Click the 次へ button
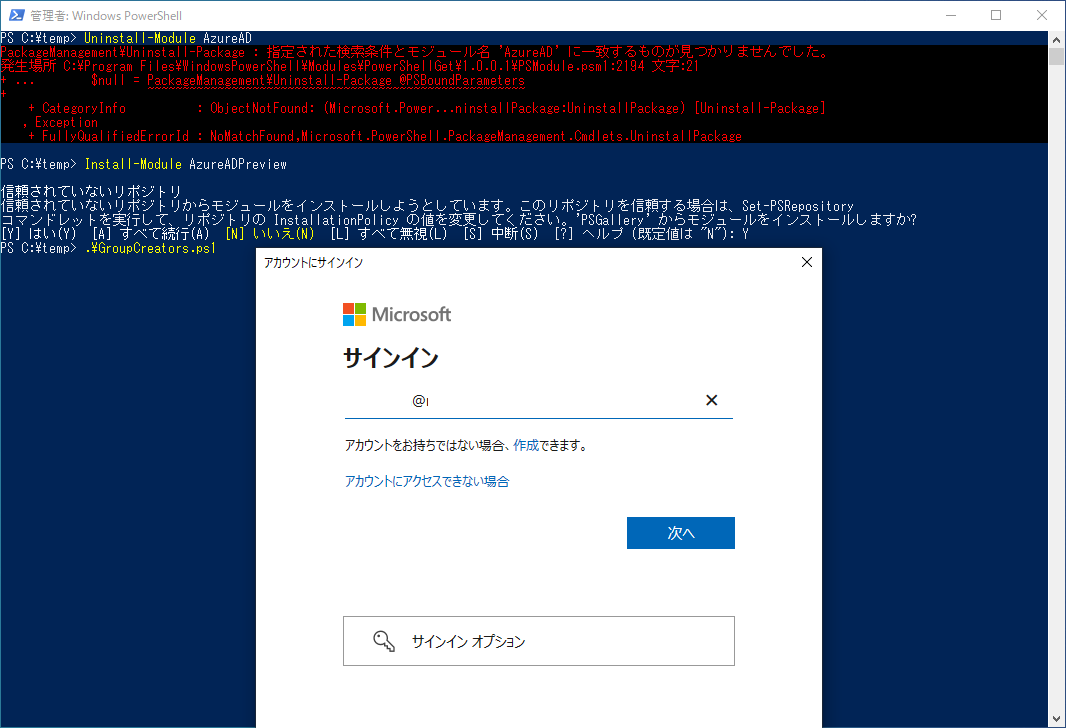 coord(681,533)
